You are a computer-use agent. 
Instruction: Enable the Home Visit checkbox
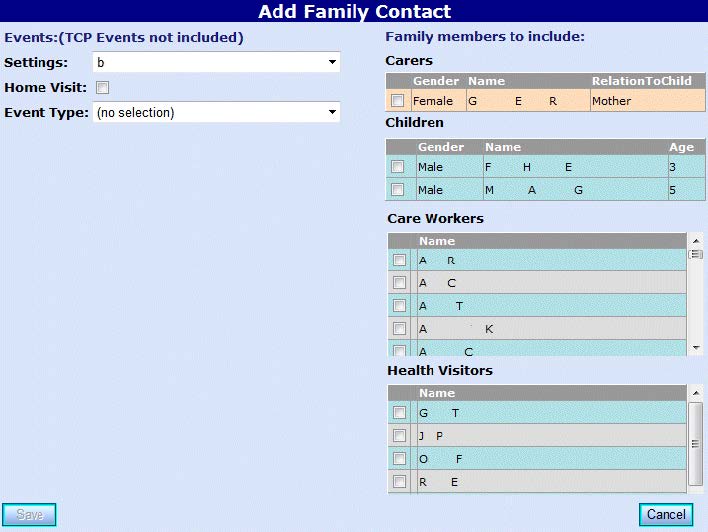(102, 88)
